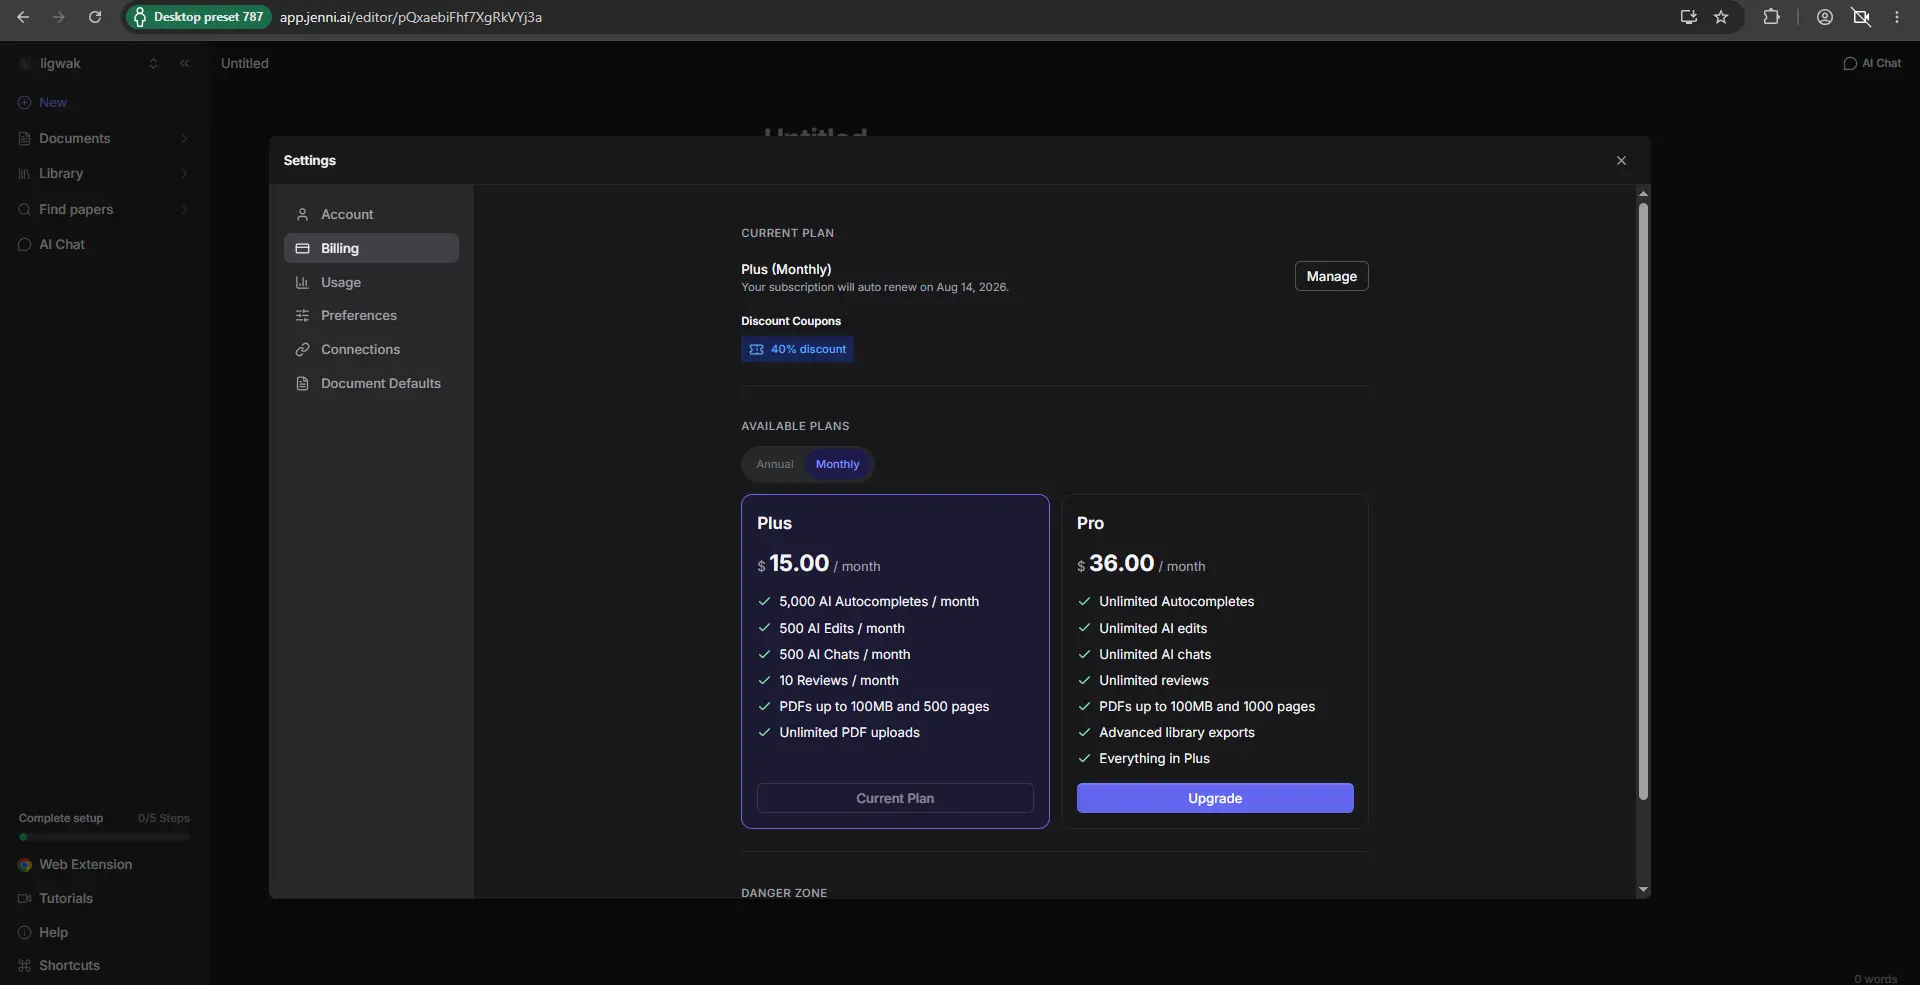Click the Help info icon

pyautogui.click(x=25, y=932)
